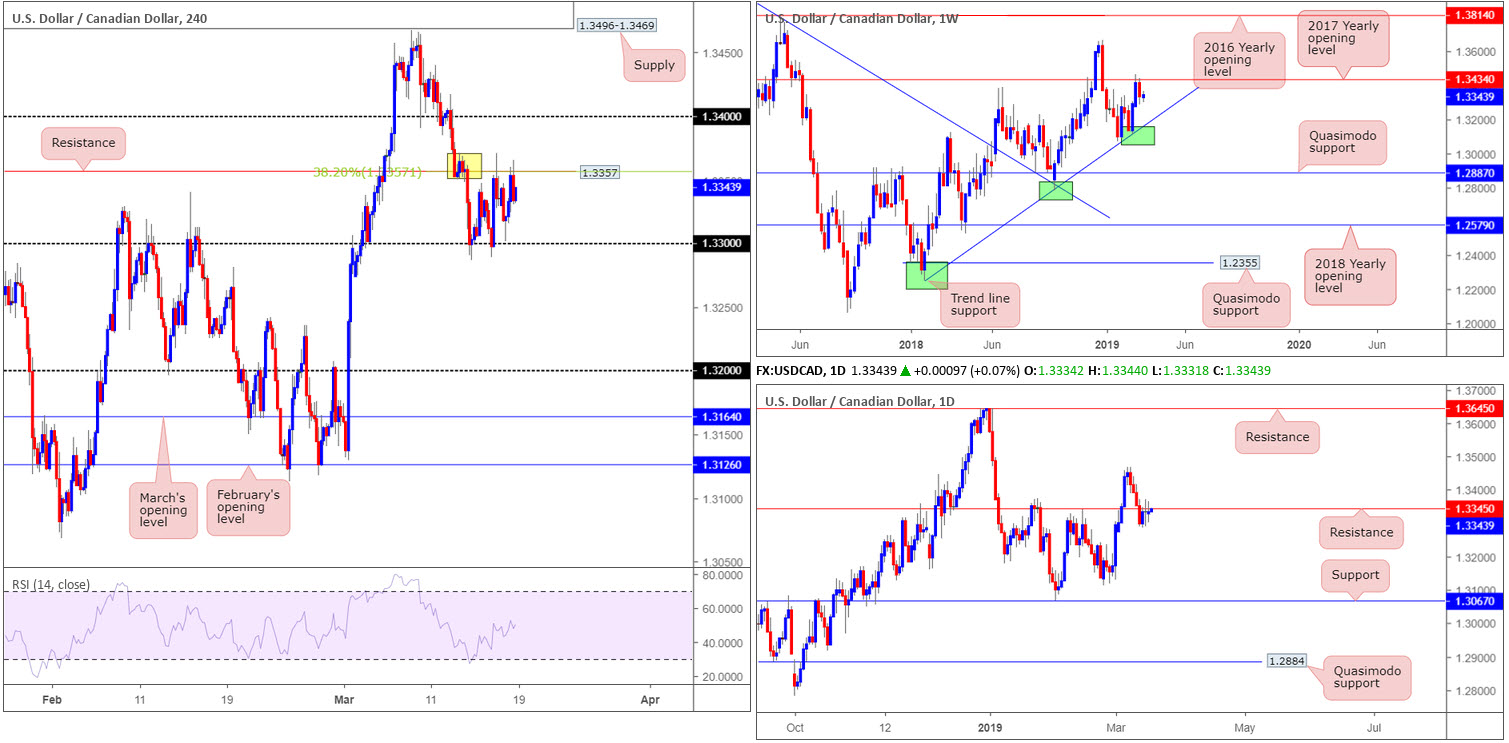Select the 'Oct' date label on daily chart

(x=794, y=728)
